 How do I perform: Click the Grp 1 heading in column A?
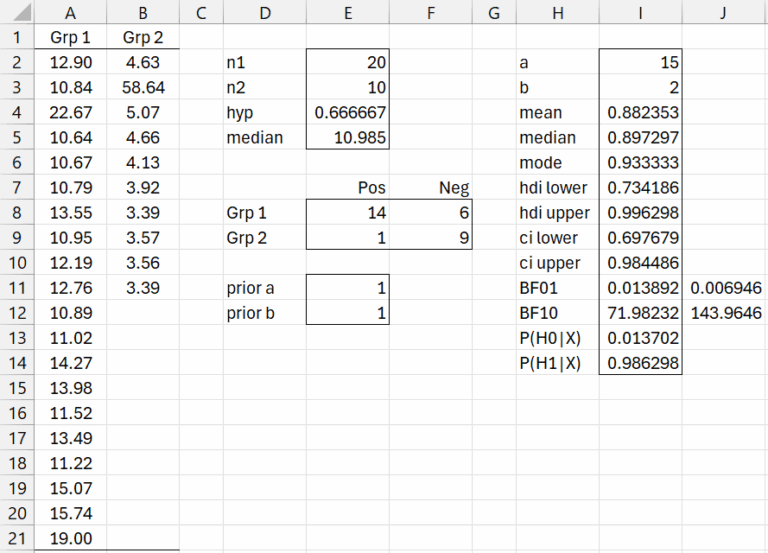pyautogui.click(x=71, y=37)
